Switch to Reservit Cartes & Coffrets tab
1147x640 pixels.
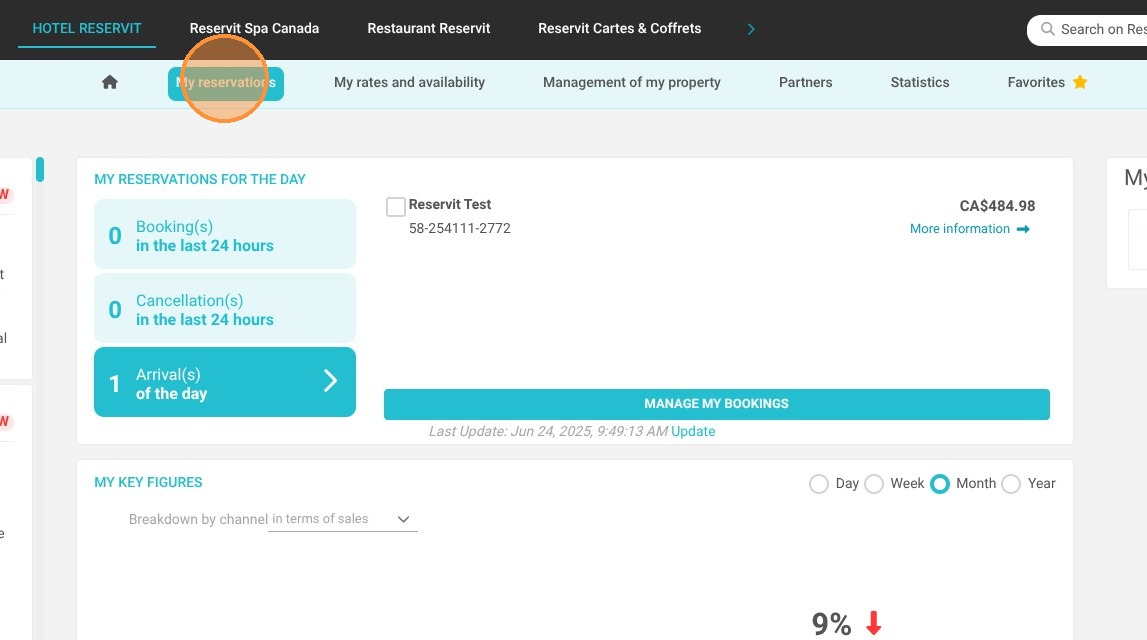(x=620, y=29)
